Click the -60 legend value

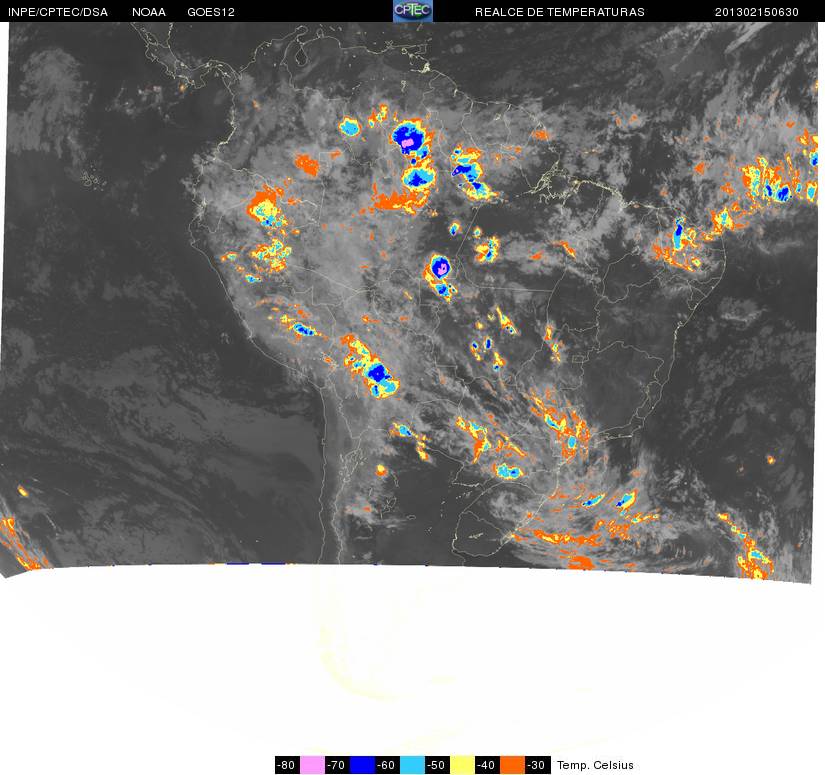pos(387,764)
